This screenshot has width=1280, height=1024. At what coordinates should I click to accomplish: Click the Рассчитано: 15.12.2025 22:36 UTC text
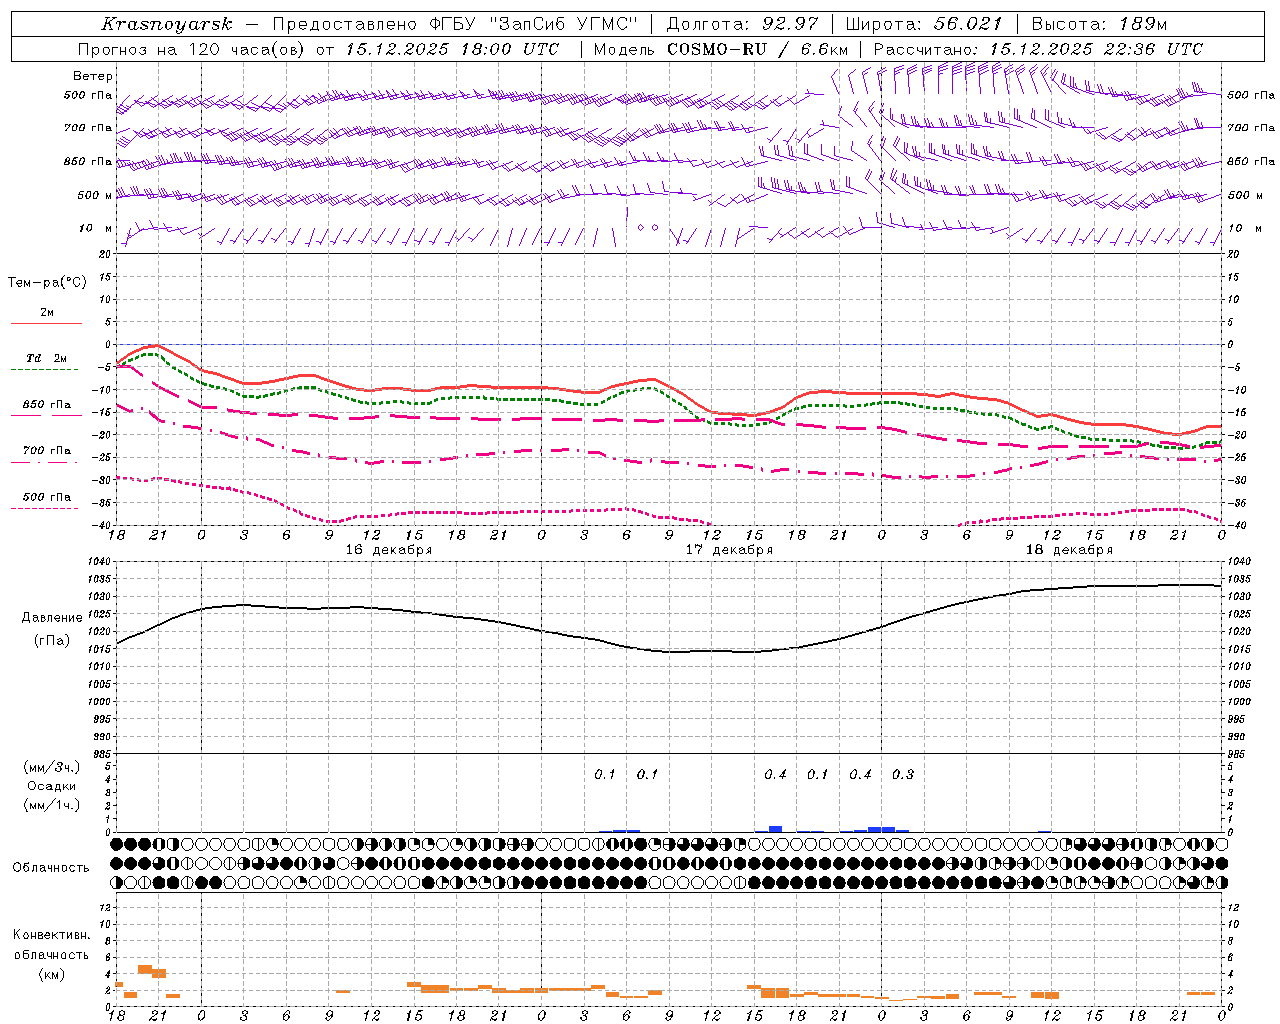(x=1038, y=49)
